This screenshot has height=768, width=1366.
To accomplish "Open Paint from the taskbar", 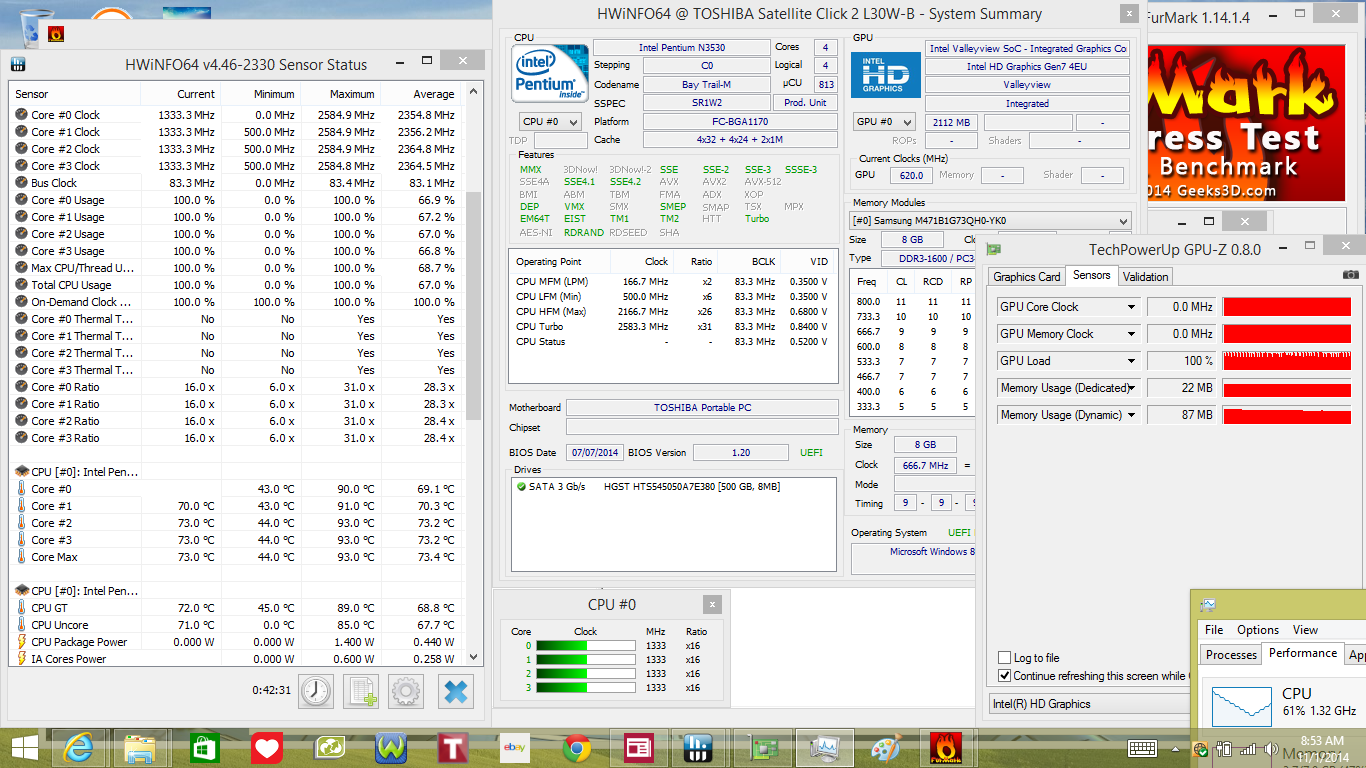I will (x=886, y=748).
